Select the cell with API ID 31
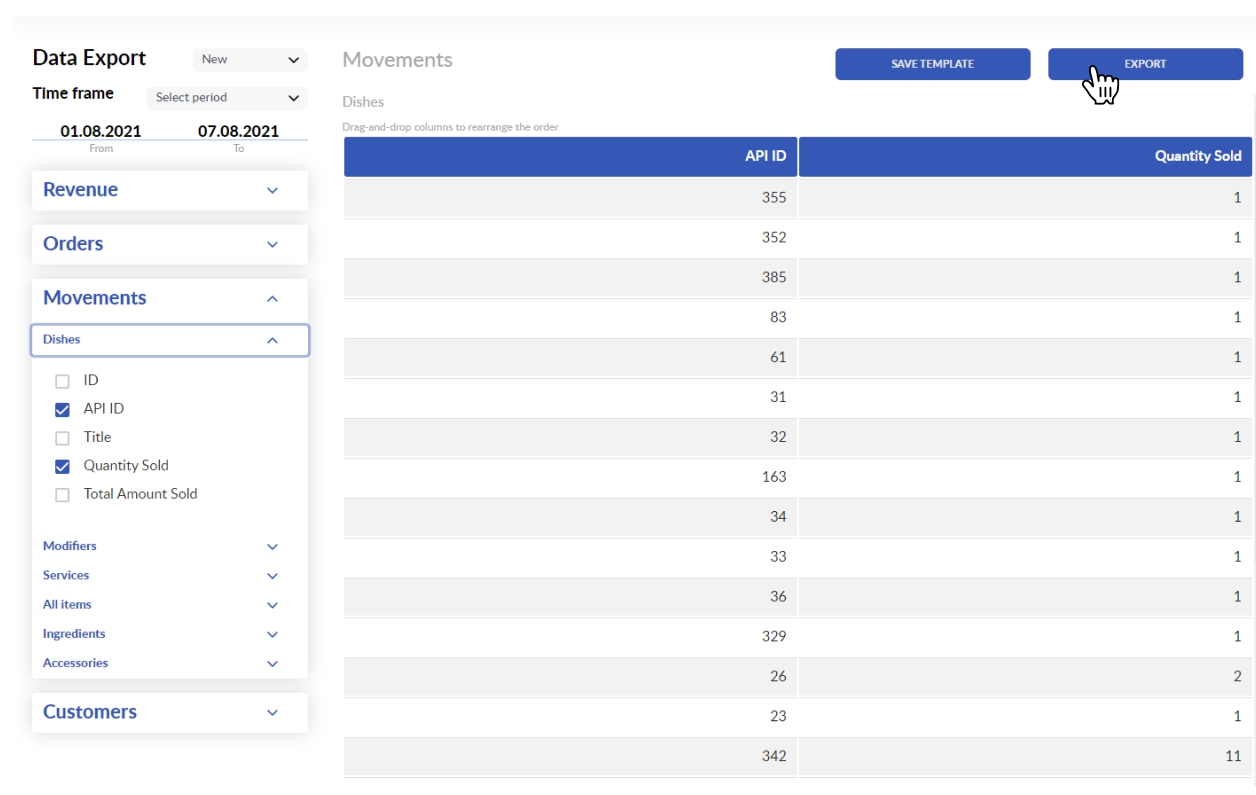 (x=570, y=397)
